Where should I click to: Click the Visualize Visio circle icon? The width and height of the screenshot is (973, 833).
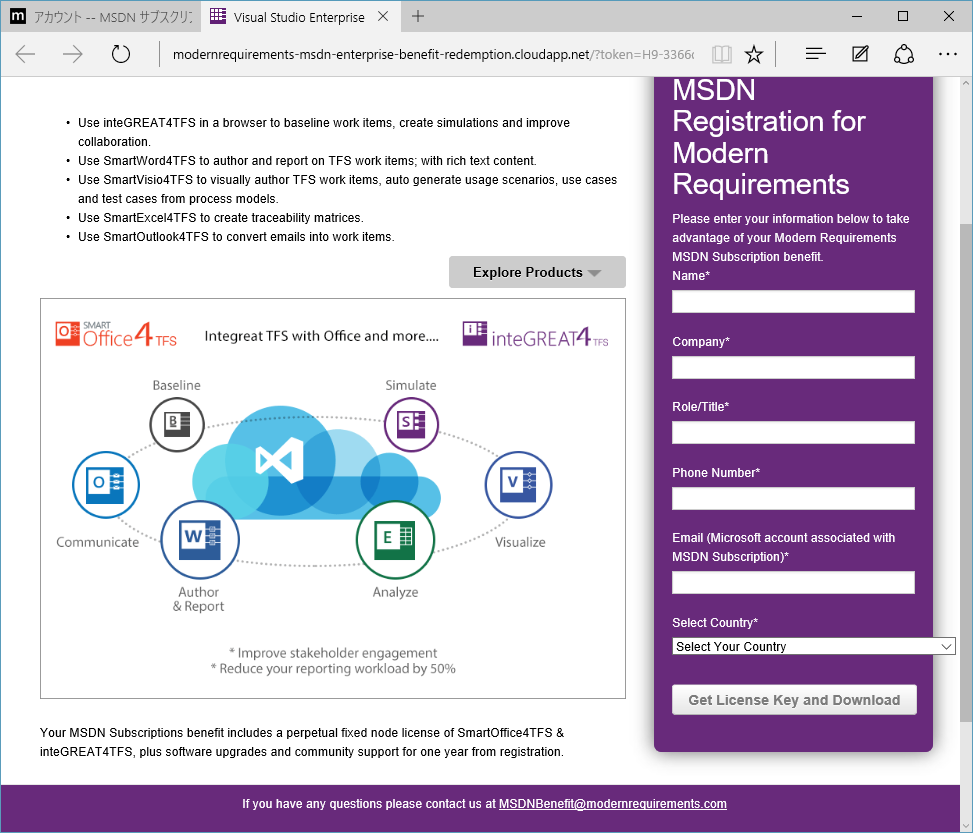pyautogui.click(x=518, y=484)
